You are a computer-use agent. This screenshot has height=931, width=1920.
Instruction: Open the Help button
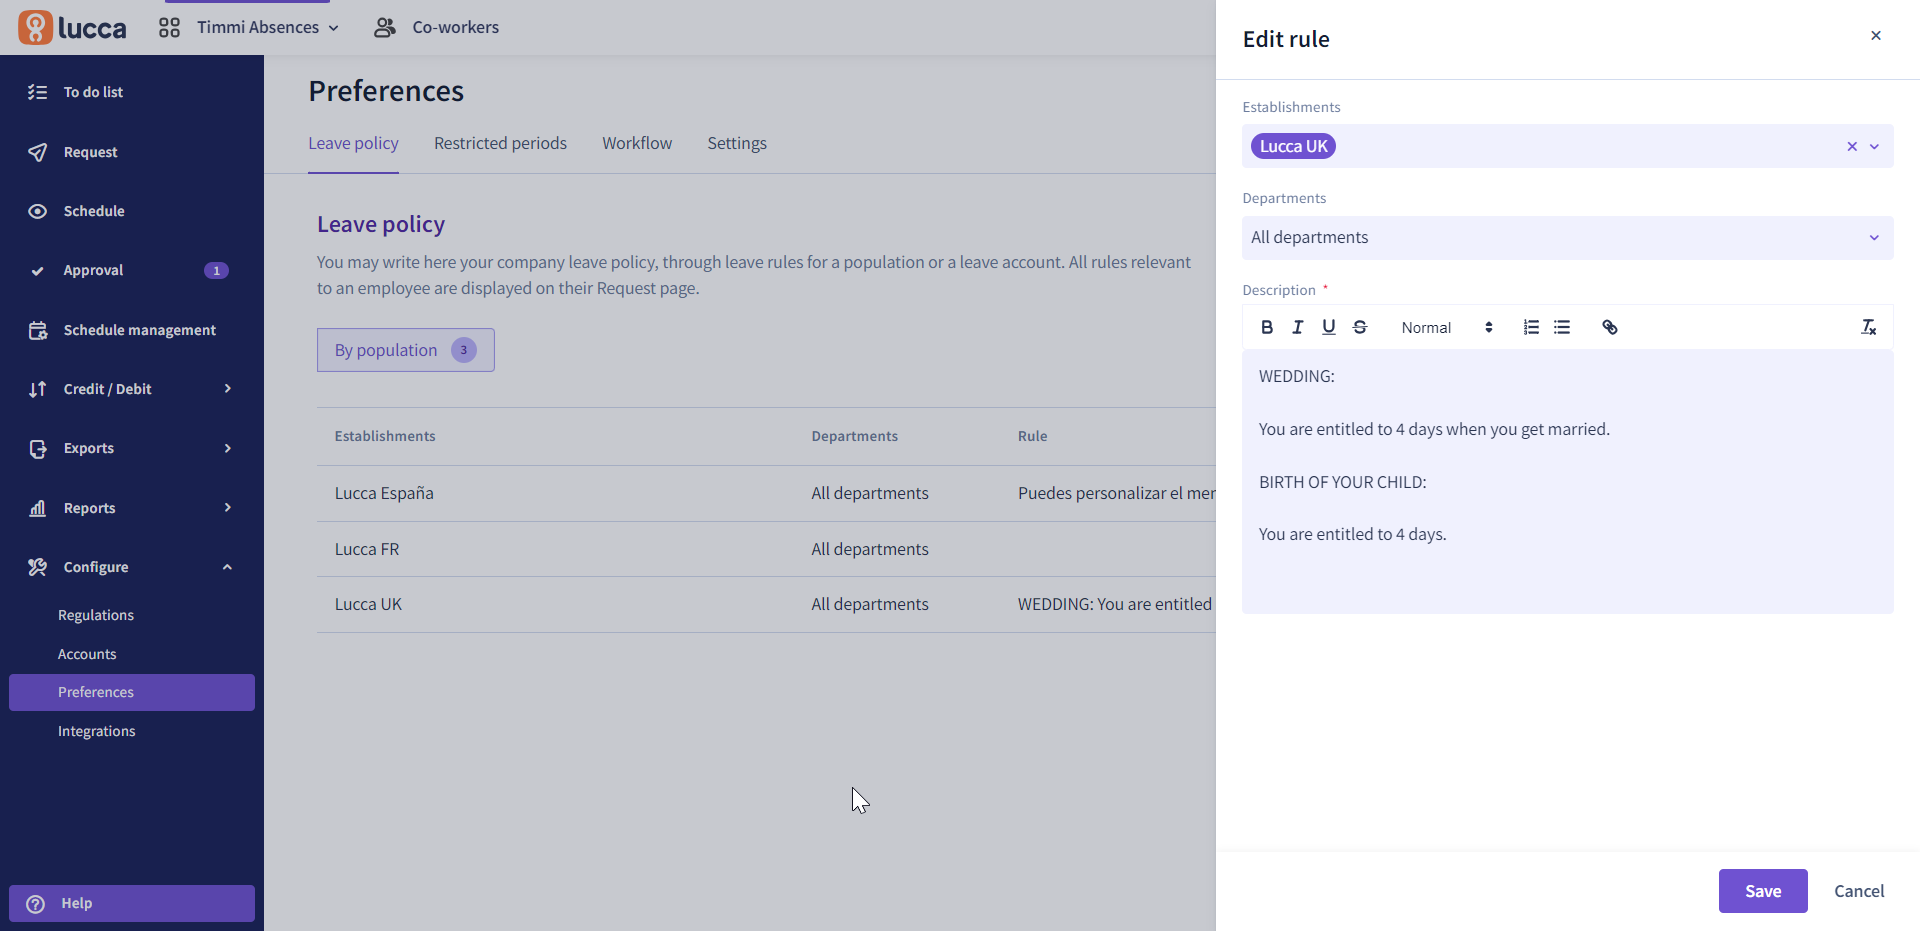coord(132,903)
